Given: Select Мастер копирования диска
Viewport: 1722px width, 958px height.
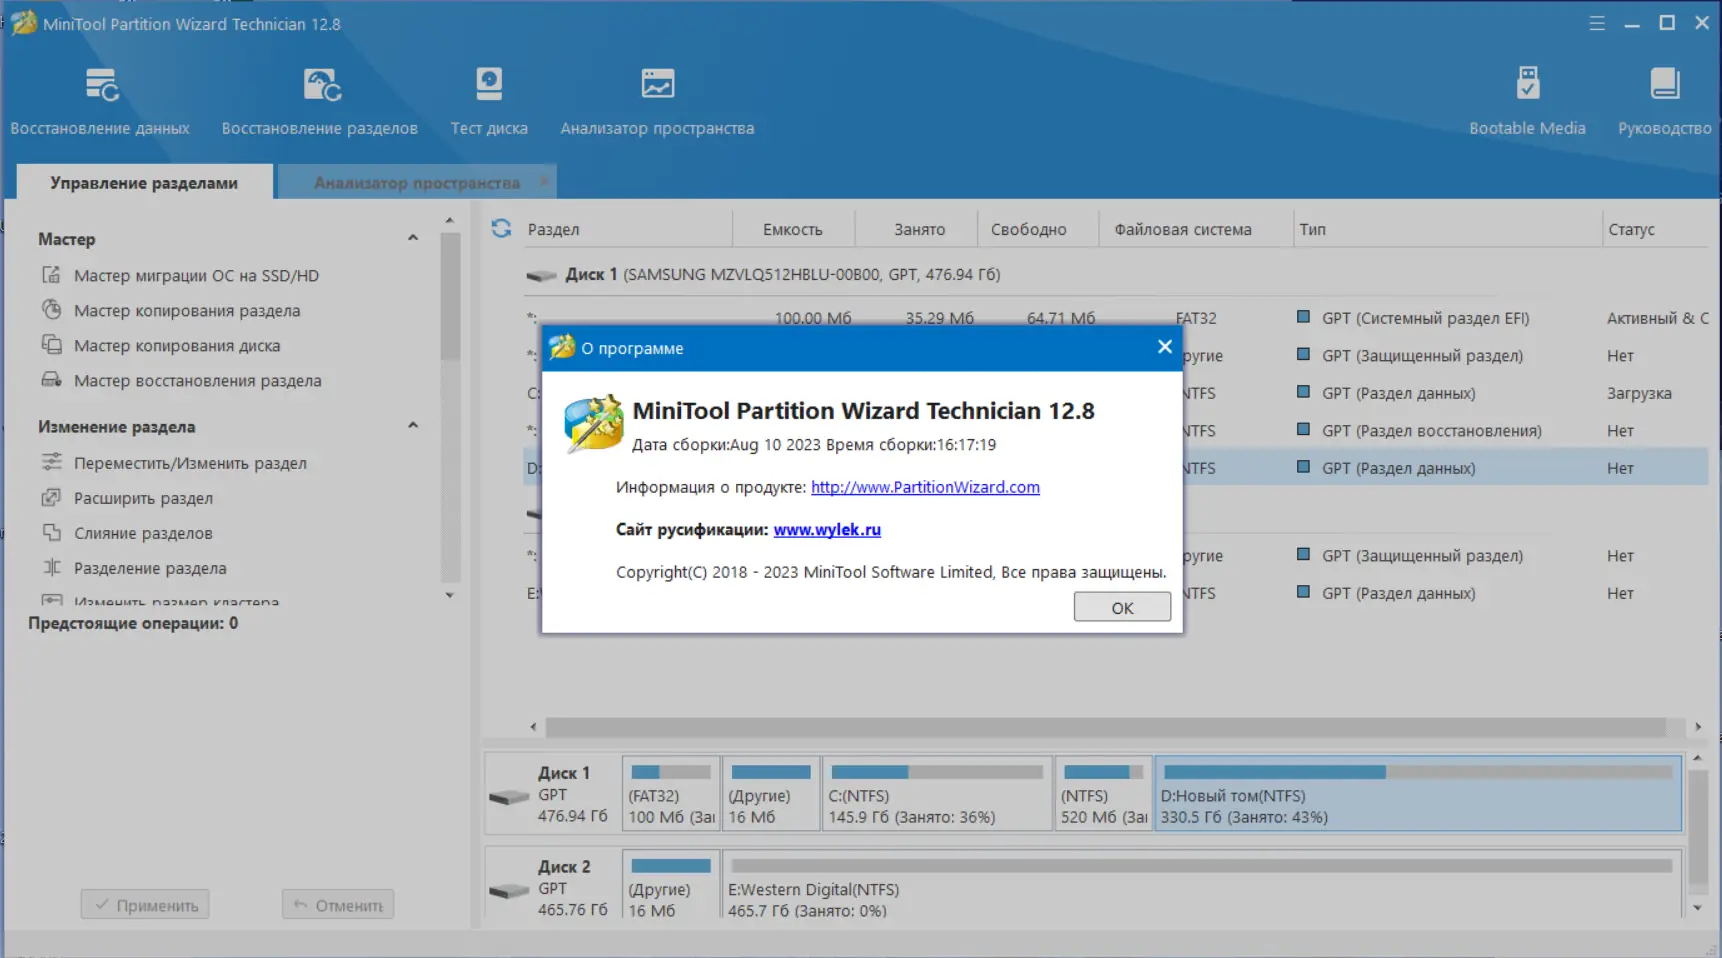Looking at the screenshot, I should click(x=176, y=345).
